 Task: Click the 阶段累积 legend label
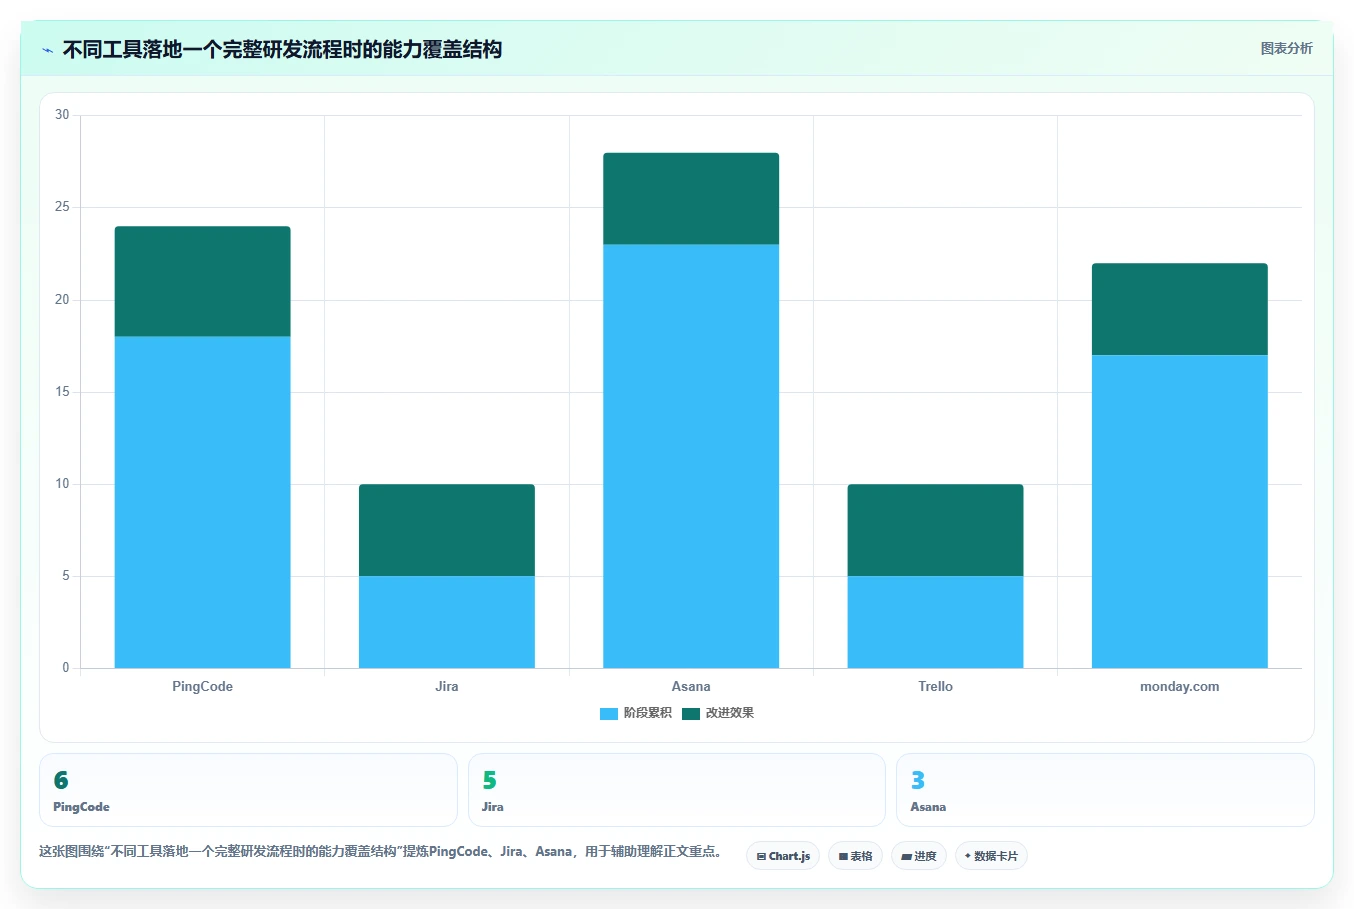pyautogui.click(x=648, y=713)
